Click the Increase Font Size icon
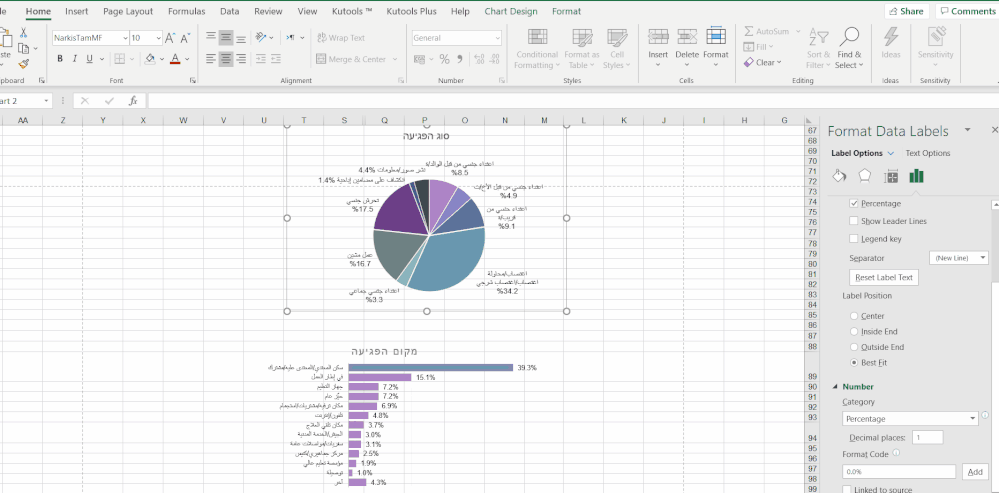The image size is (999, 493). (170, 38)
